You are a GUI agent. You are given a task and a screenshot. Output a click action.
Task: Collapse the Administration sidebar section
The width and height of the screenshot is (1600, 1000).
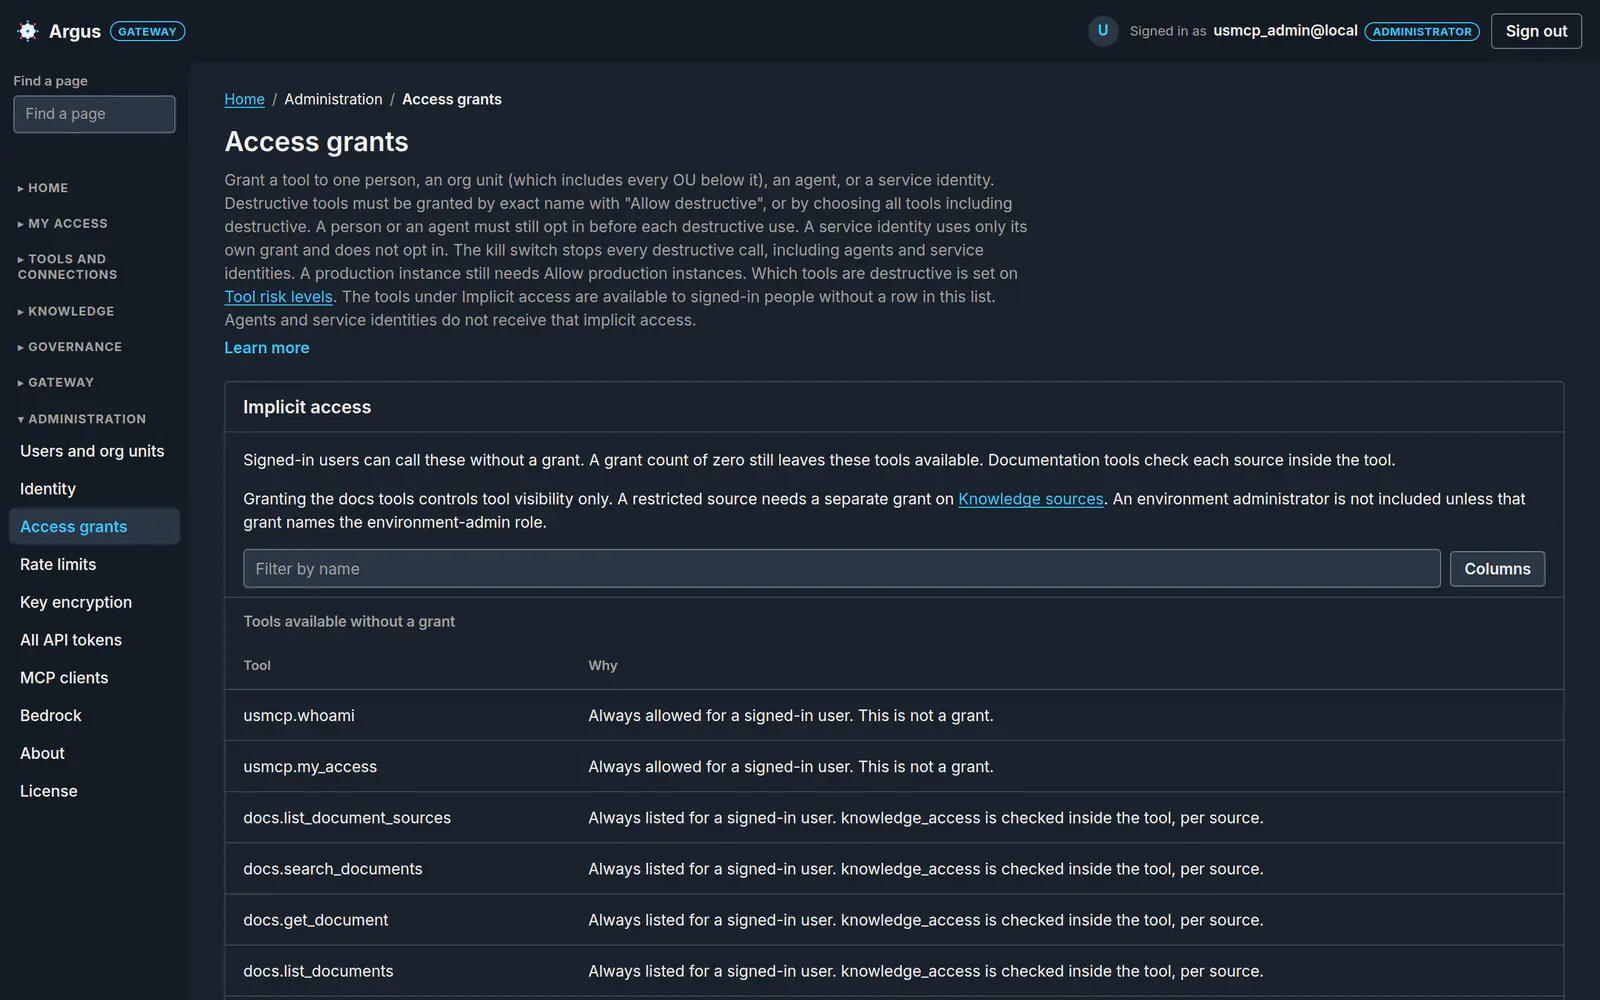pyautogui.click(x=82, y=419)
